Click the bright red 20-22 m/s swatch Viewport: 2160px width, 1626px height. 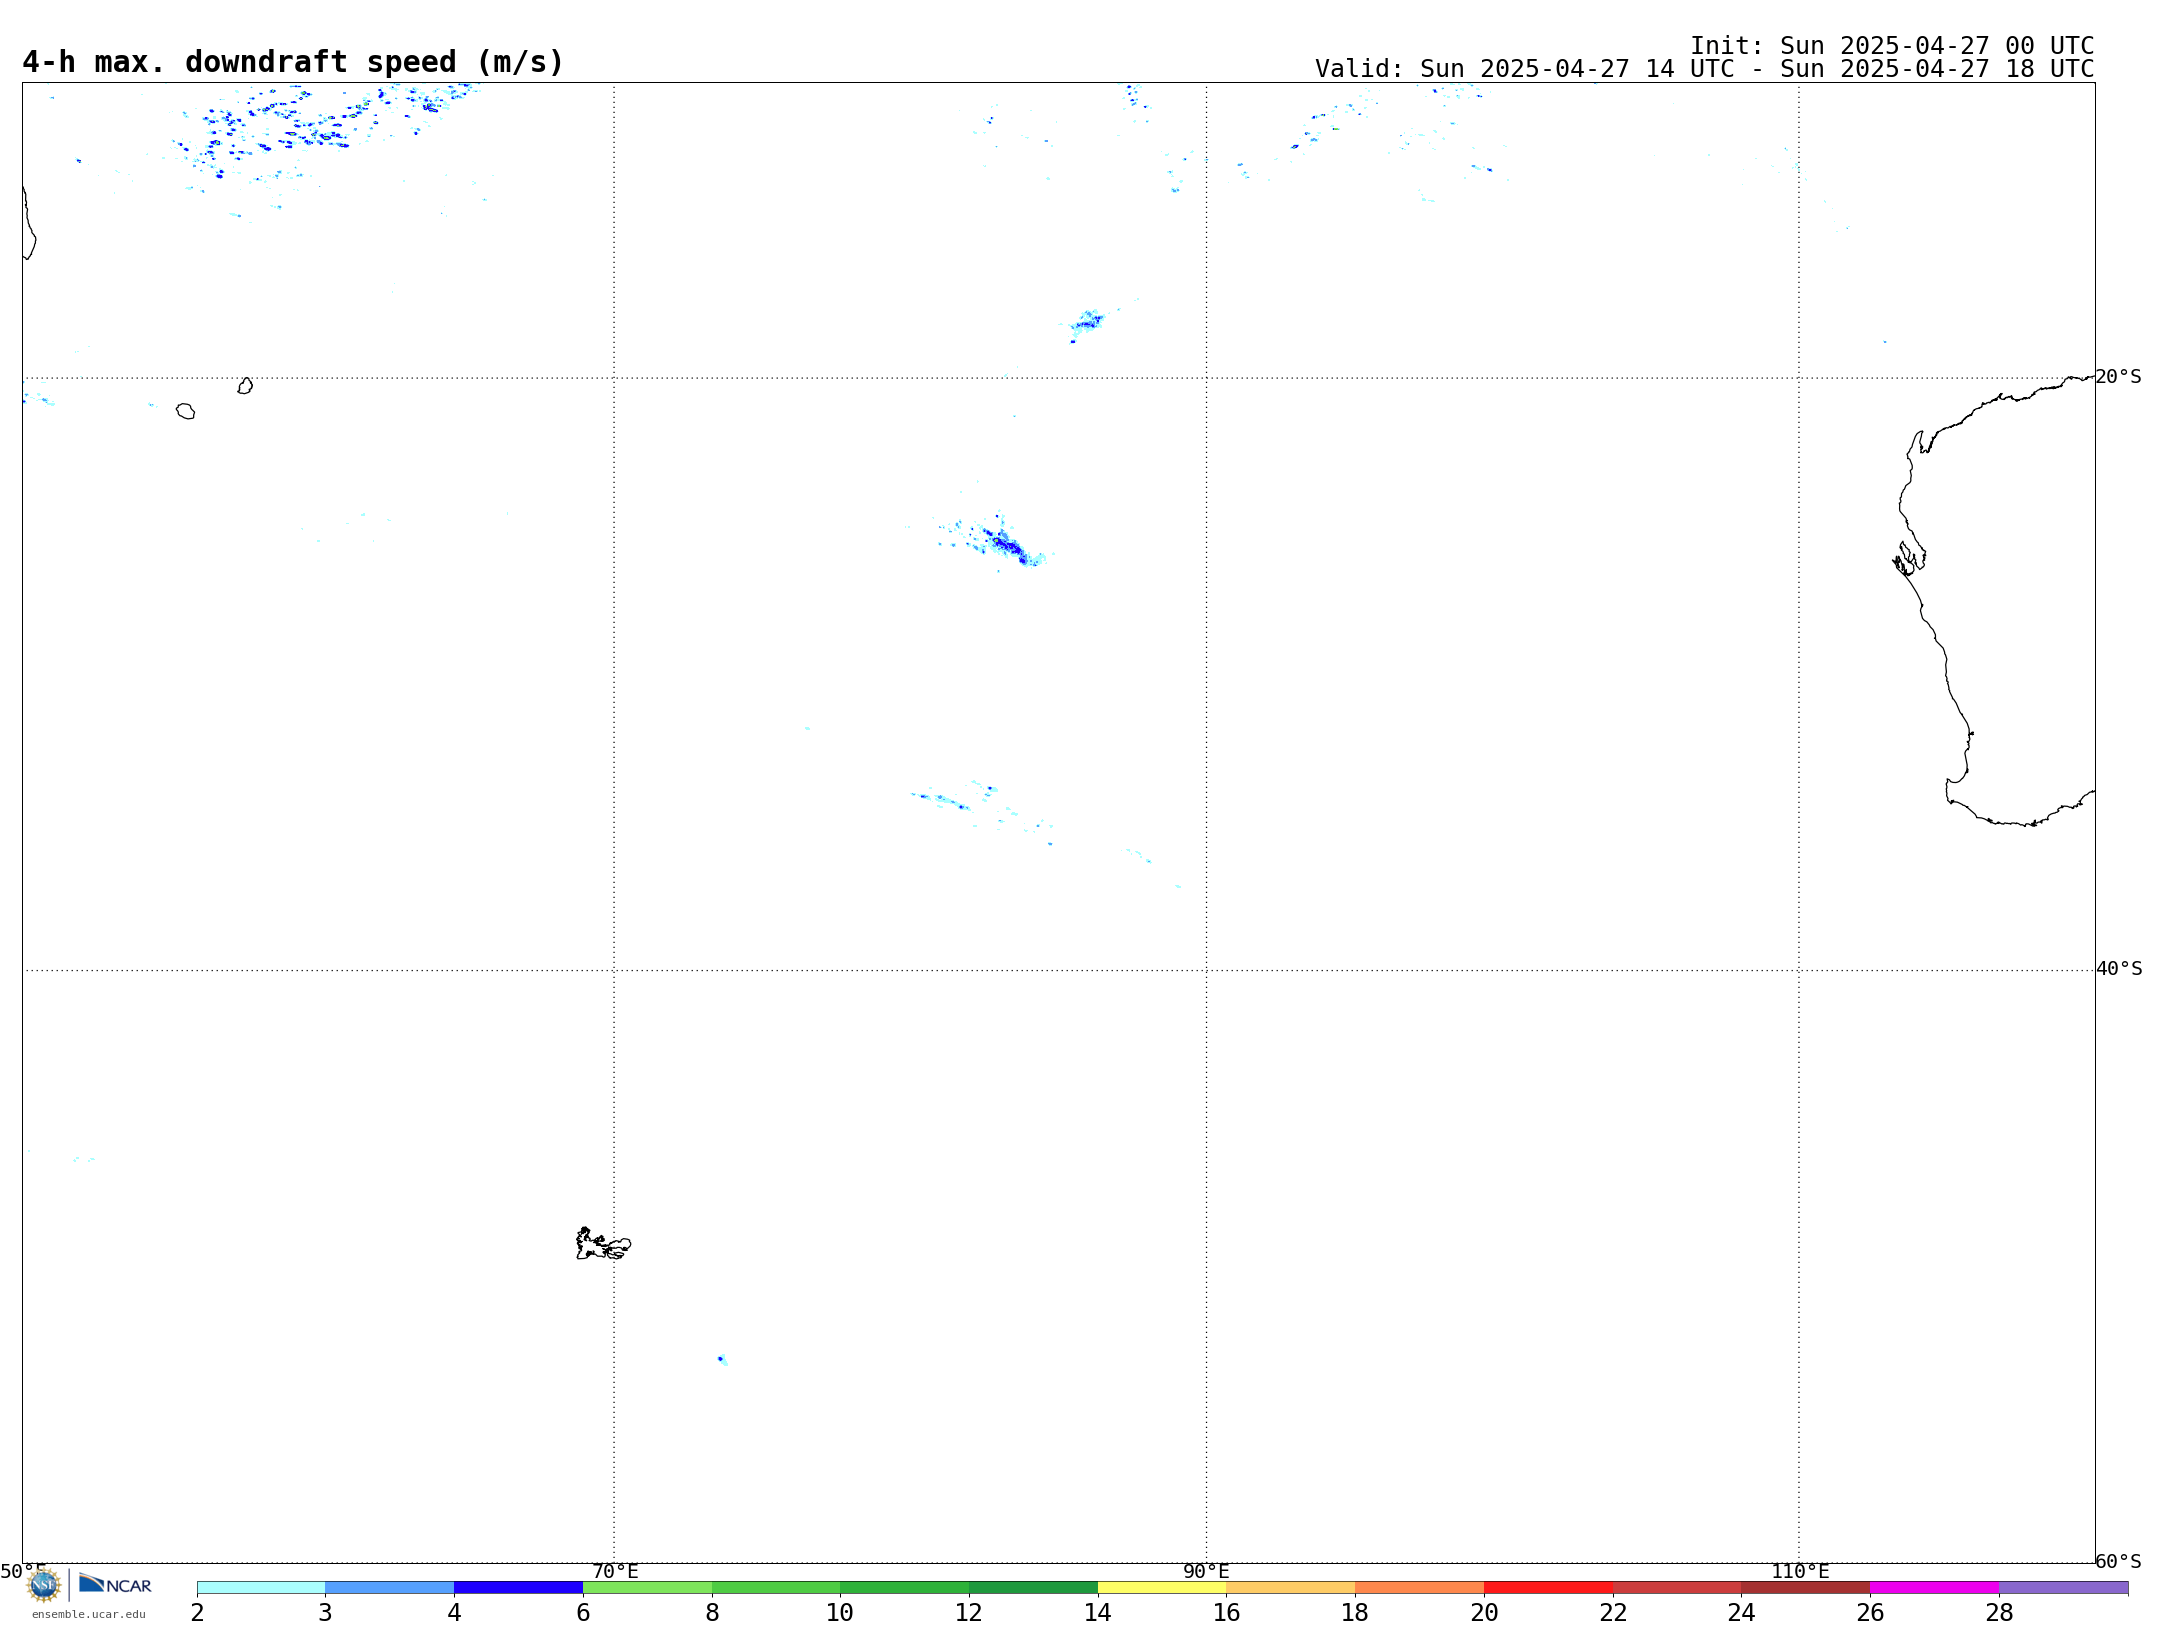(x=1548, y=1588)
